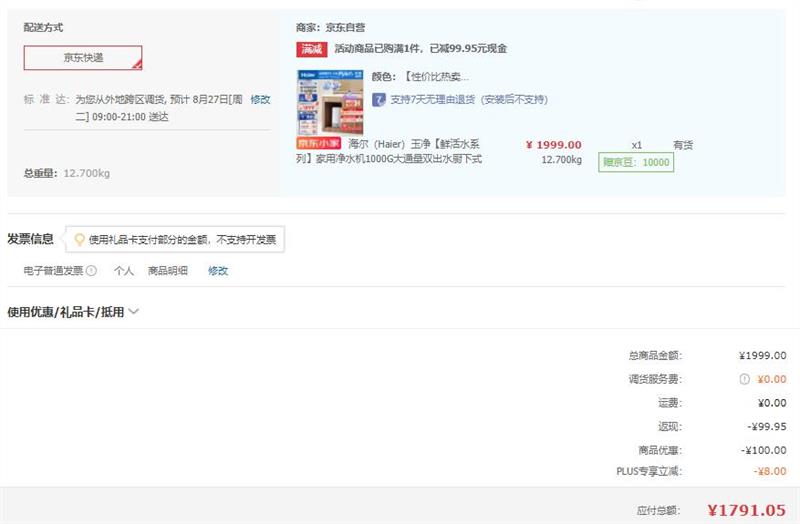This screenshot has width=800, height=524.
Task: Click the 商品明细 invoice content label
Action: click(167, 271)
